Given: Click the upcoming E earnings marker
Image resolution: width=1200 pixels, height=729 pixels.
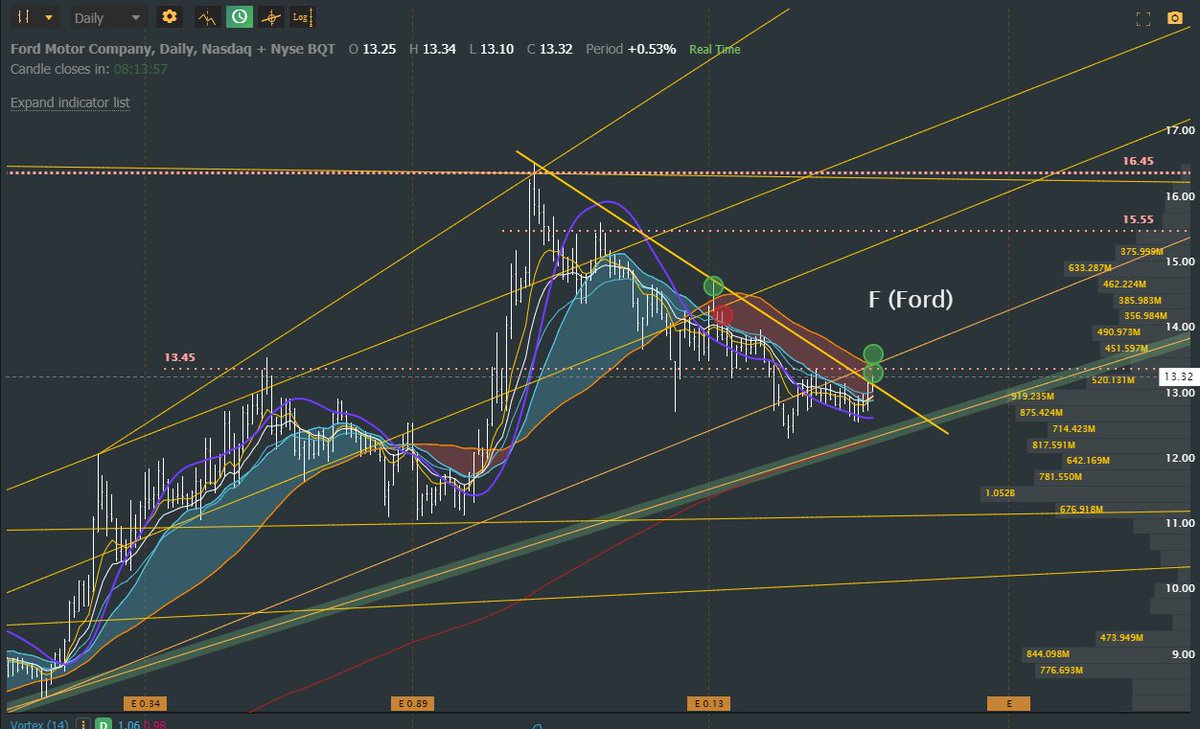Looking at the screenshot, I should [x=1008, y=703].
